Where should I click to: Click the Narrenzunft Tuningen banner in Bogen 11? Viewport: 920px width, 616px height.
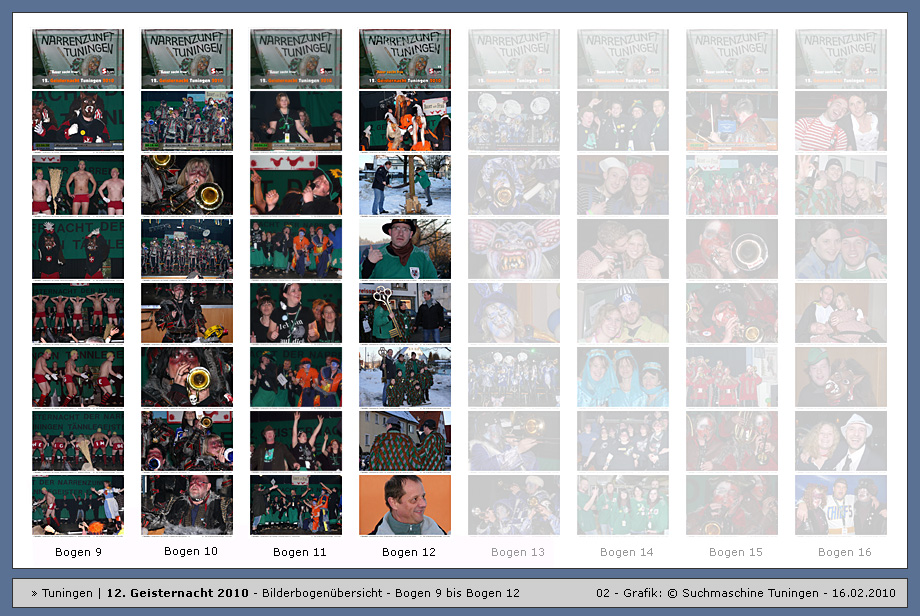click(296, 58)
